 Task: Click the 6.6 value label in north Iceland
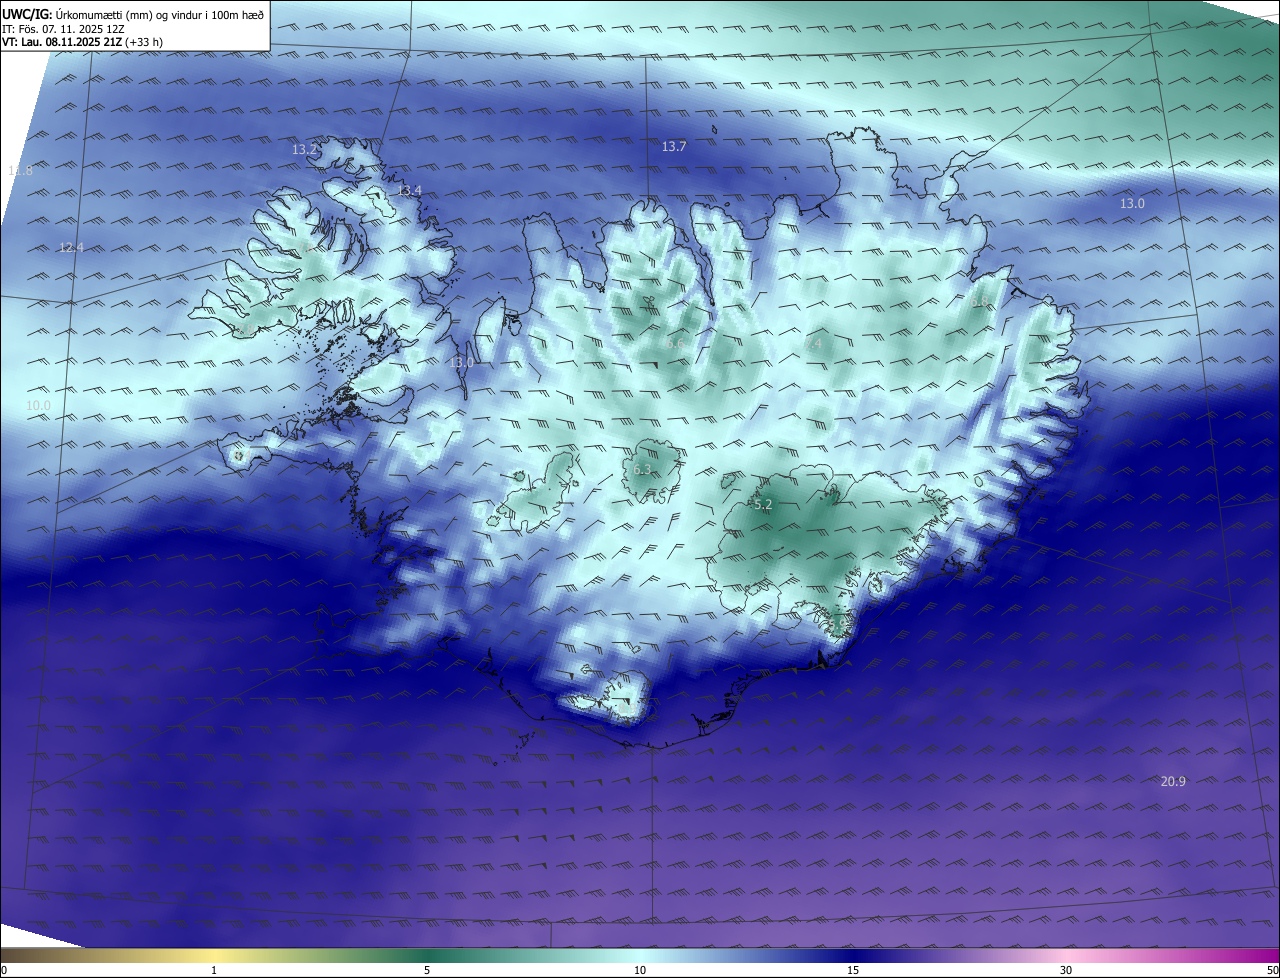pos(675,344)
